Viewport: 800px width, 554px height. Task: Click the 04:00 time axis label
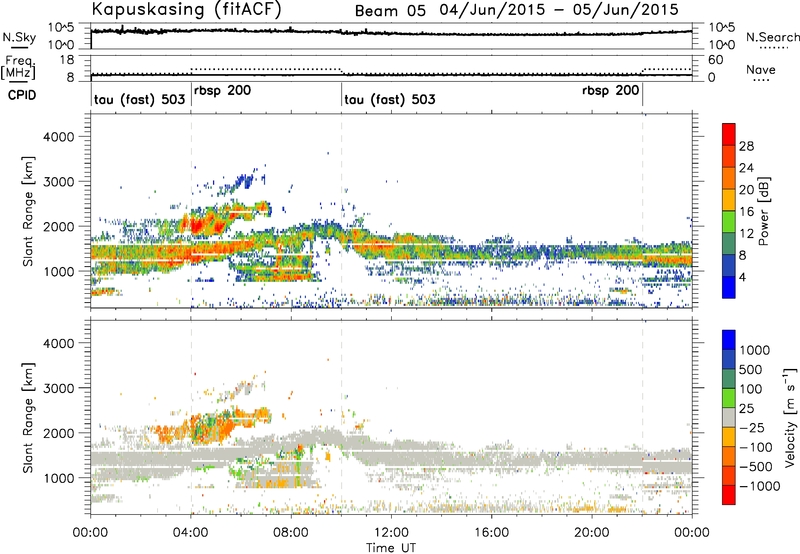(191, 533)
